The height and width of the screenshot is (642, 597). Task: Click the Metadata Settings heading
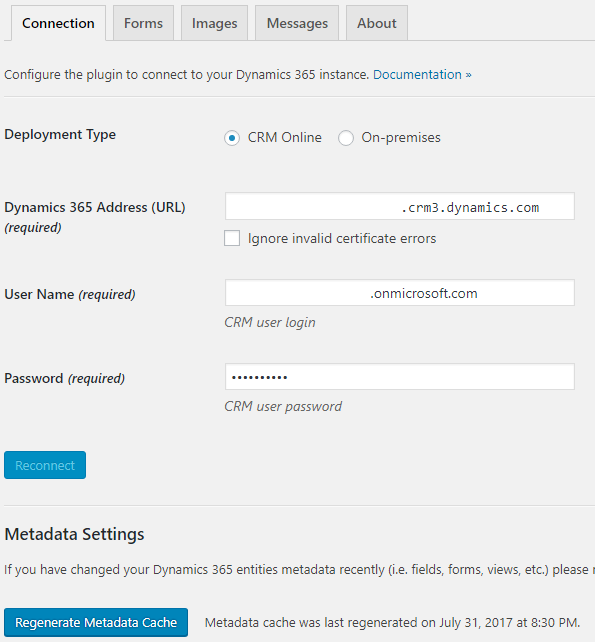(74, 534)
